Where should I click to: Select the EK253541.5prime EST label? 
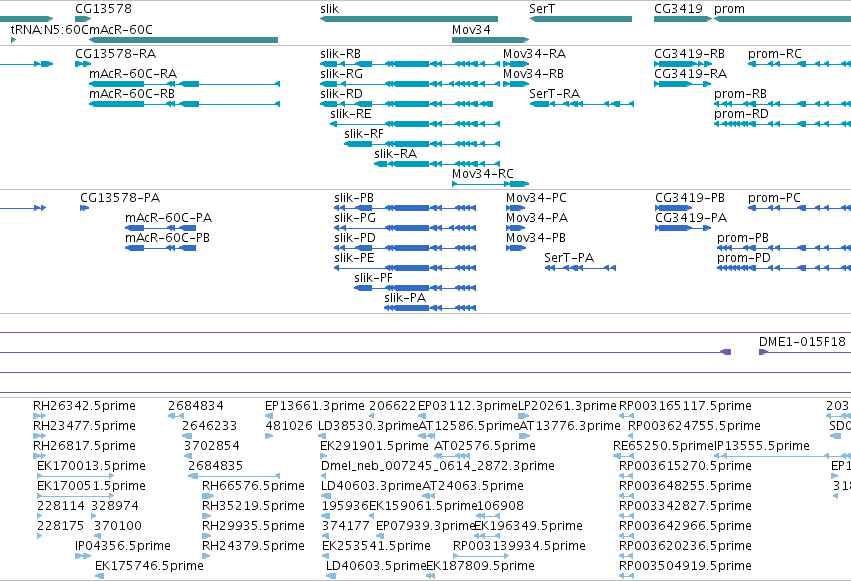coord(376,546)
